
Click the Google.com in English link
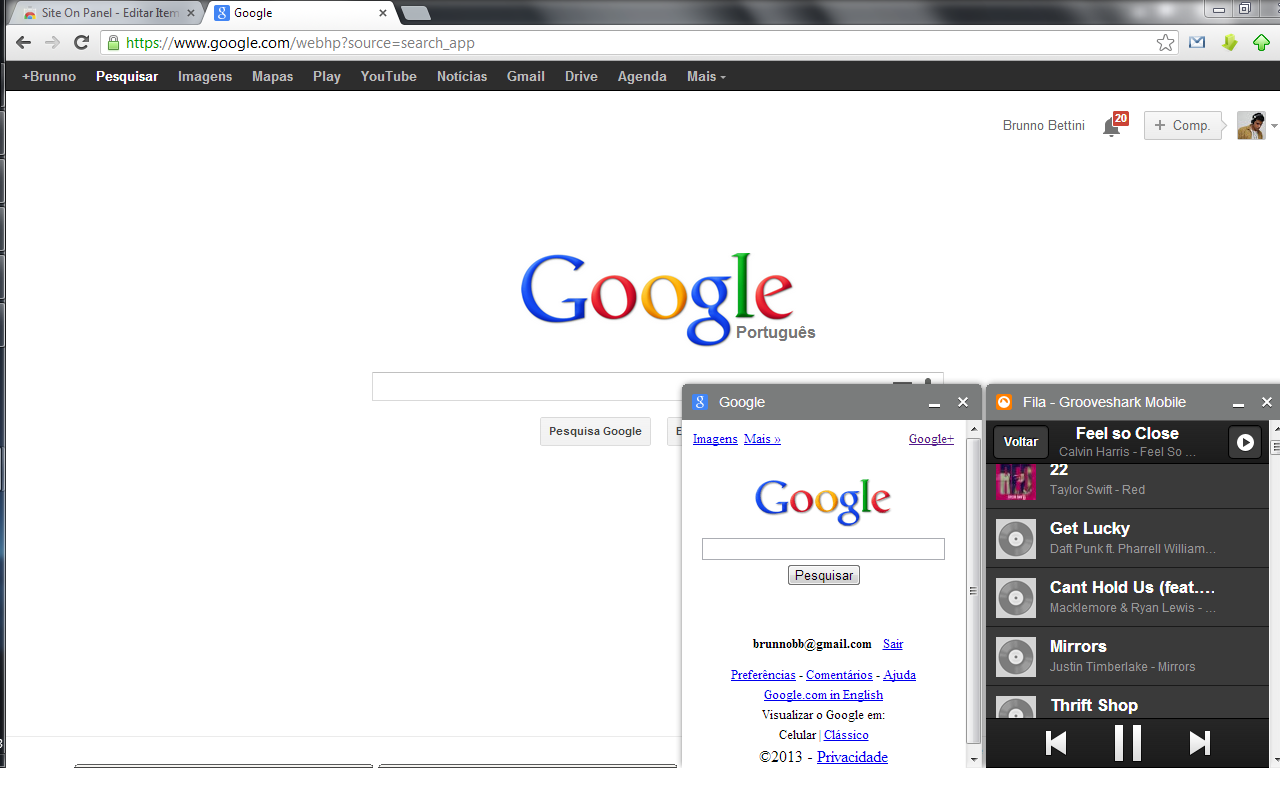pyautogui.click(x=823, y=695)
